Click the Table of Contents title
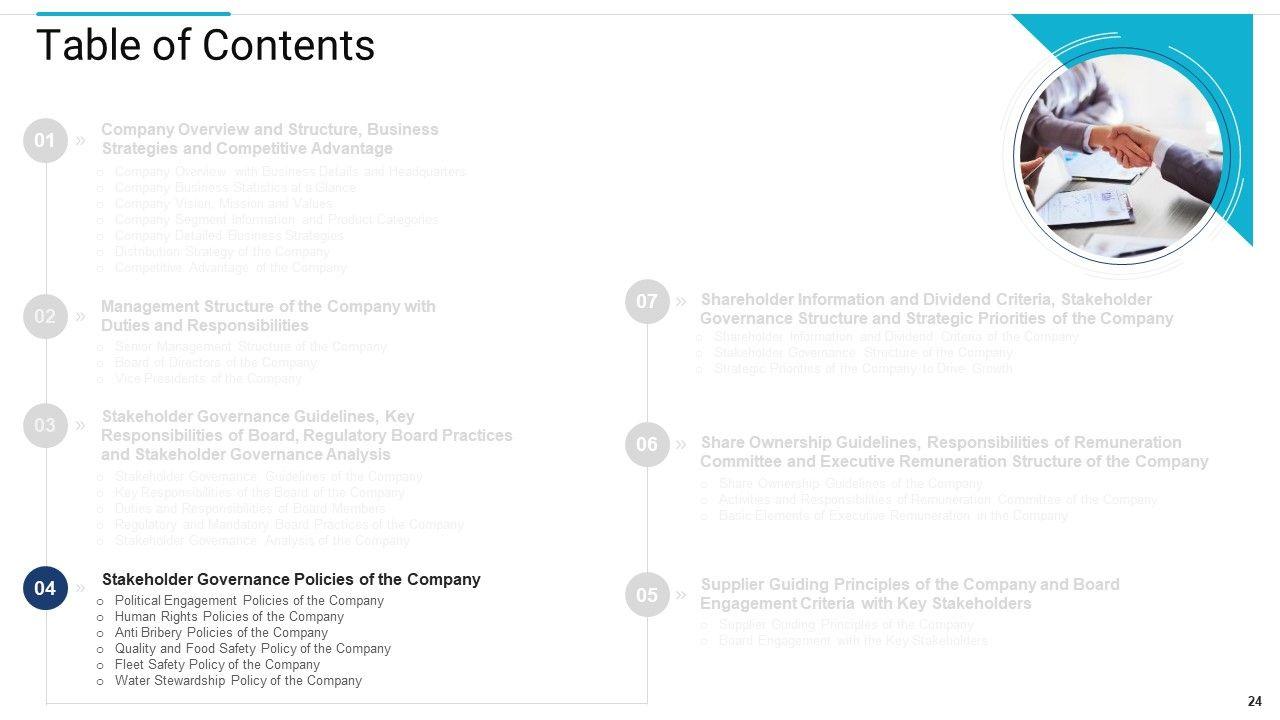The height and width of the screenshot is (720, 1280). point(205,46)
